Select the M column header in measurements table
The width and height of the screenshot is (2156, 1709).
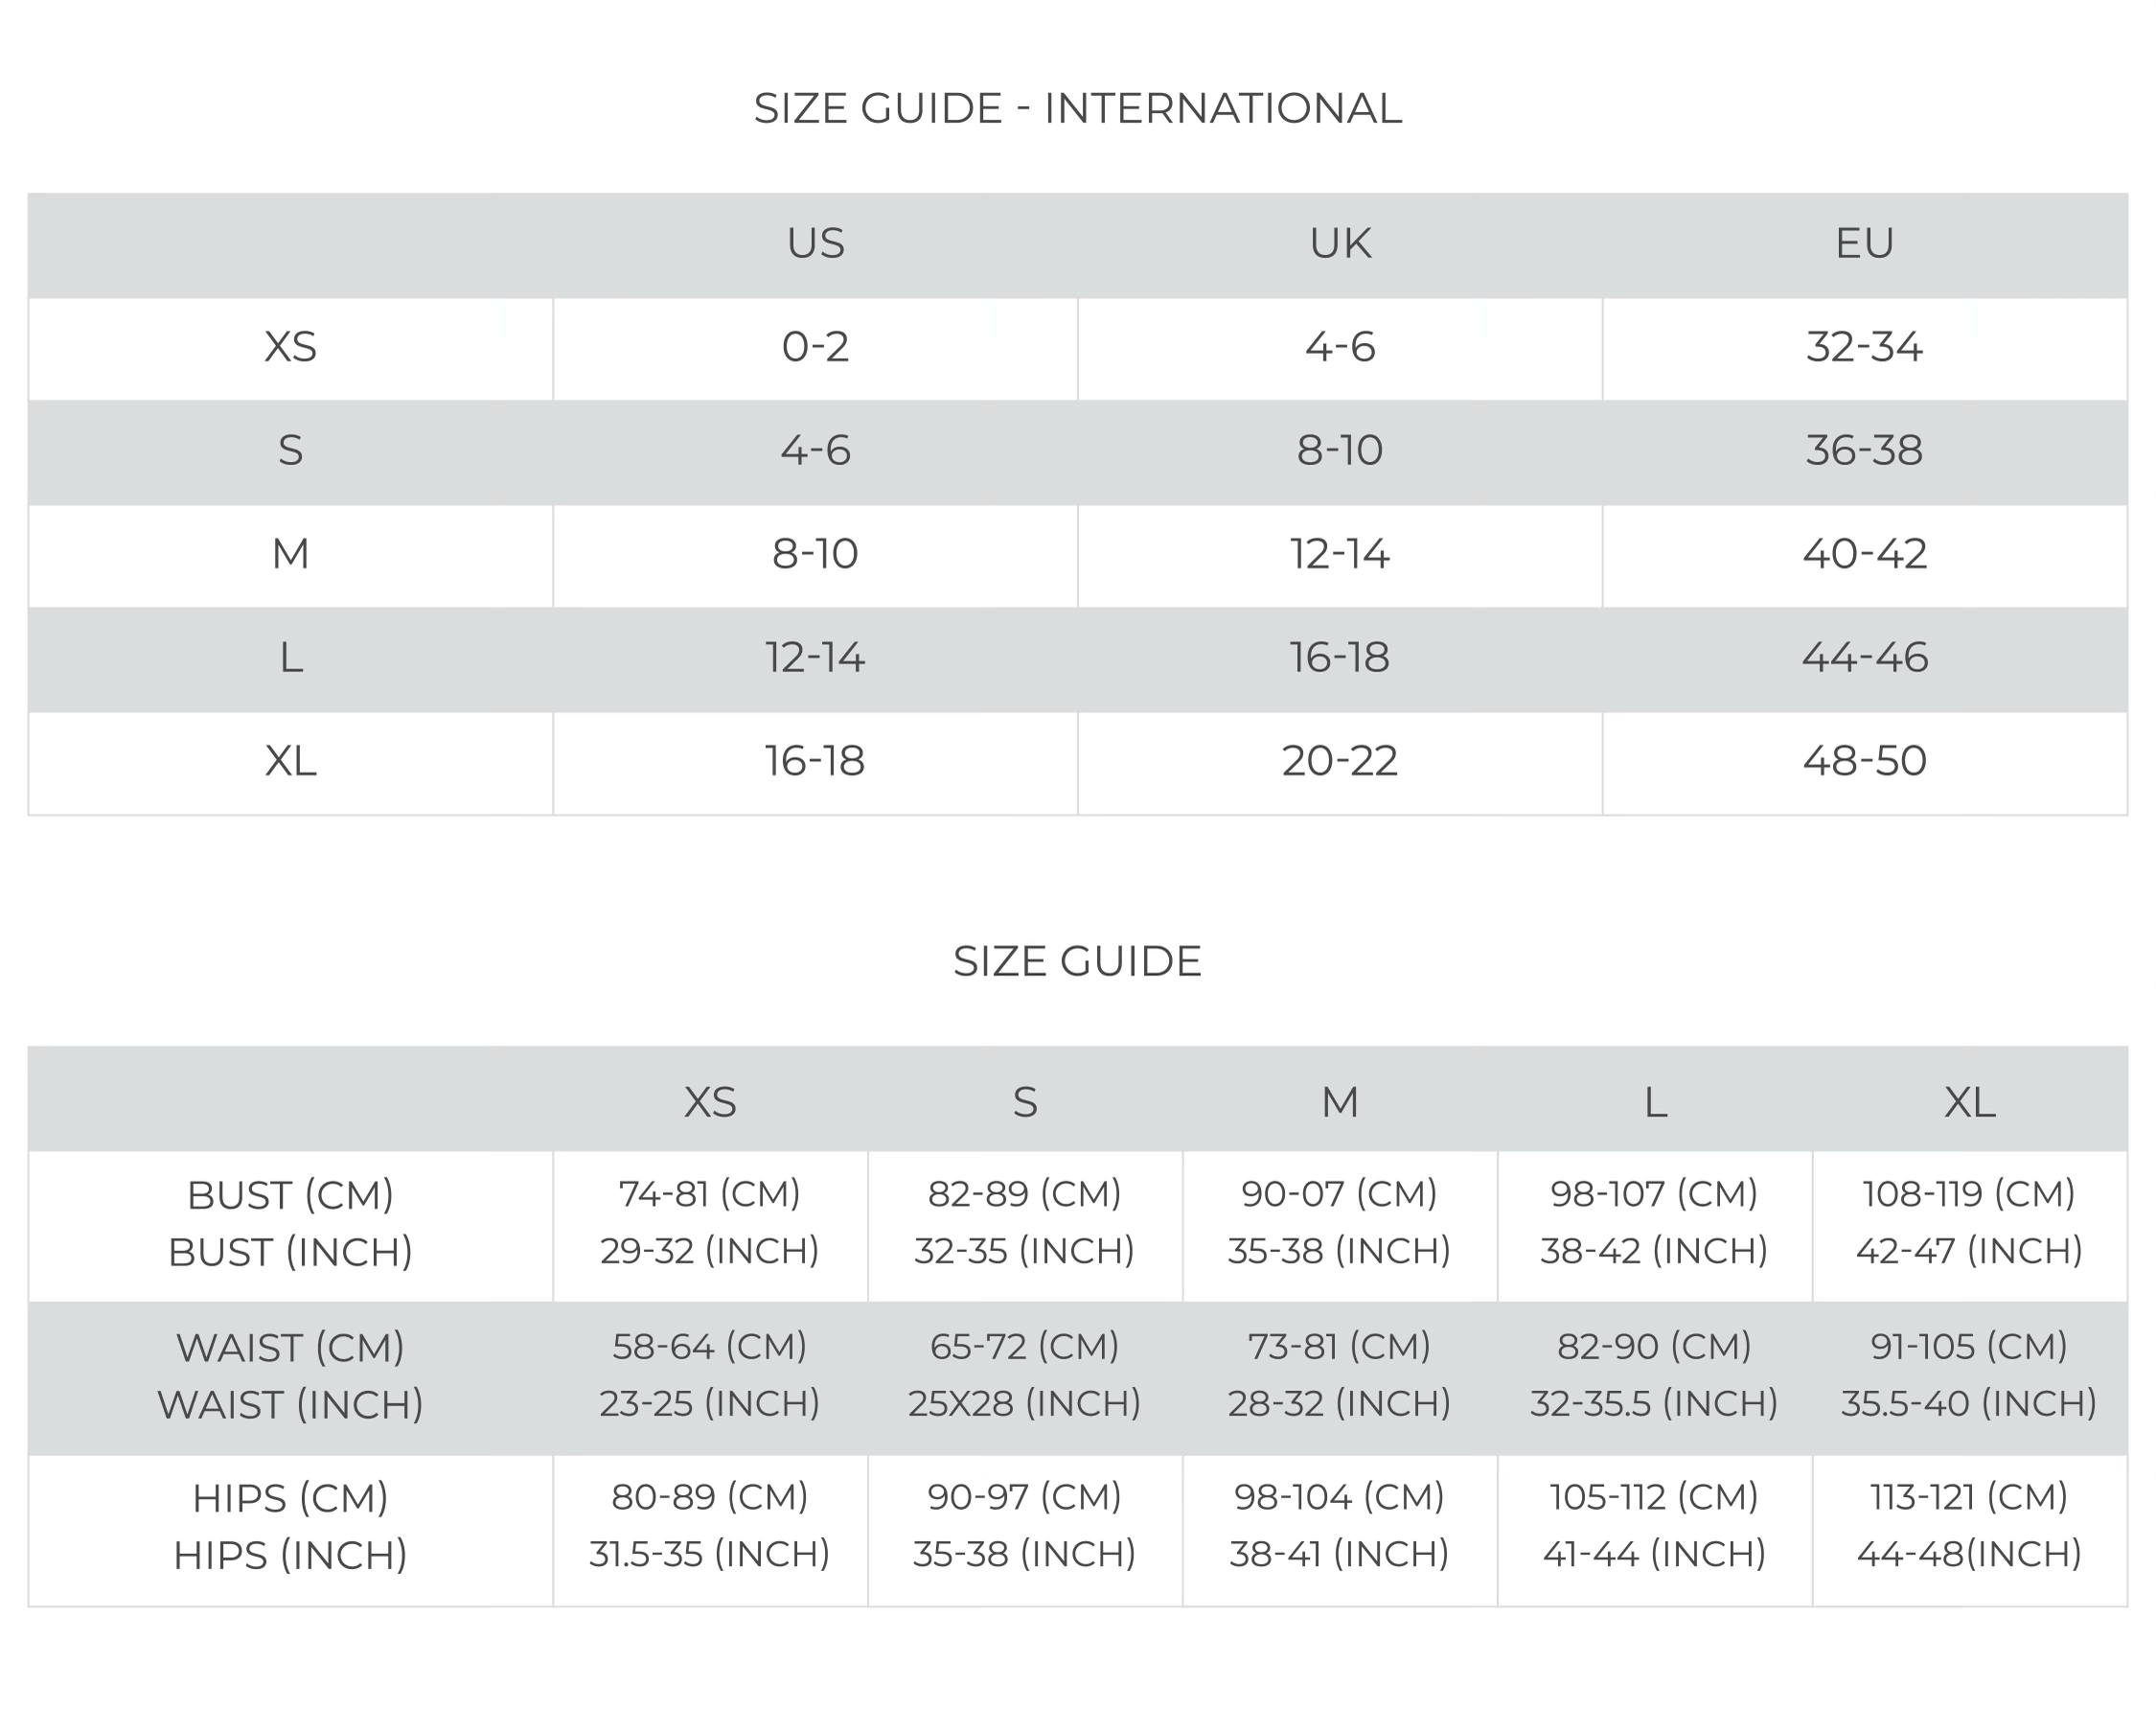1339,1103
